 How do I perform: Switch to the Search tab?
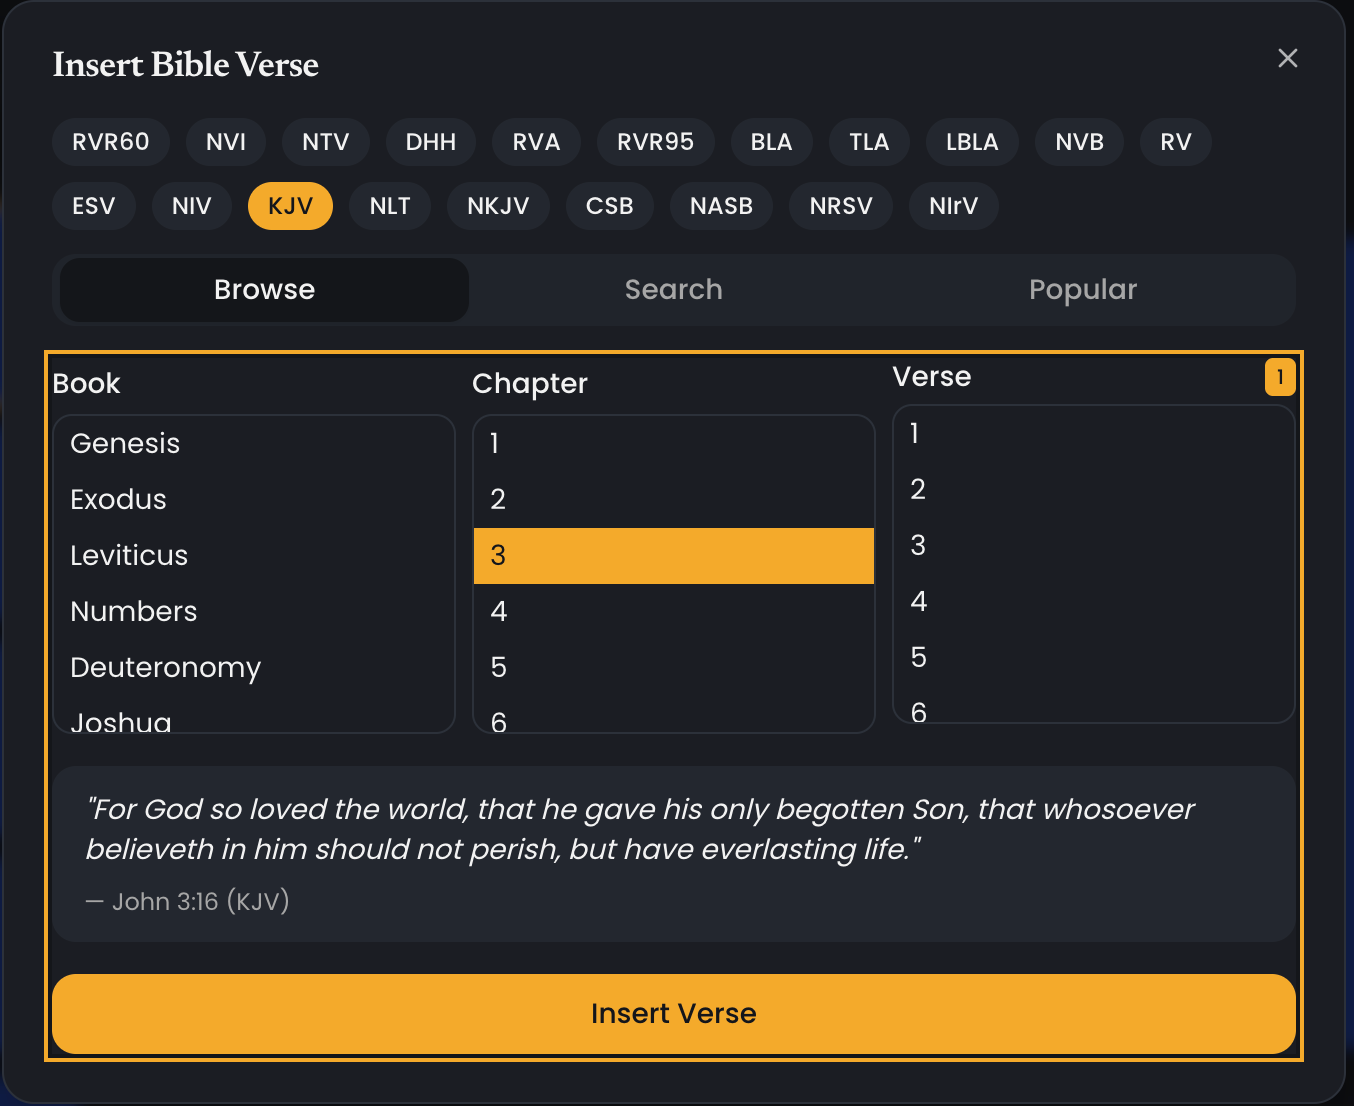(674, 289)
